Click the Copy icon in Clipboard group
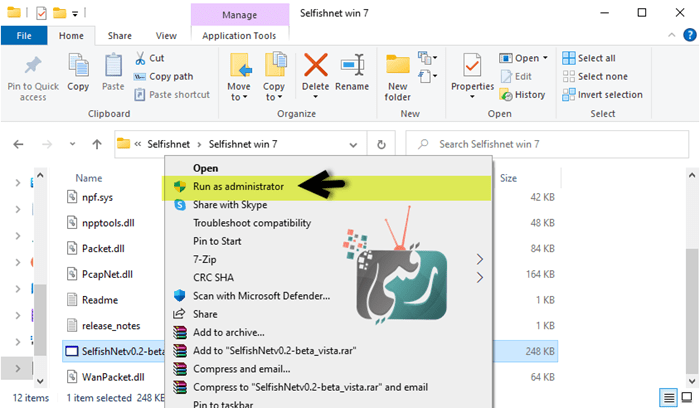This screenshot has width=700, height=408. (x=78, y=65)
